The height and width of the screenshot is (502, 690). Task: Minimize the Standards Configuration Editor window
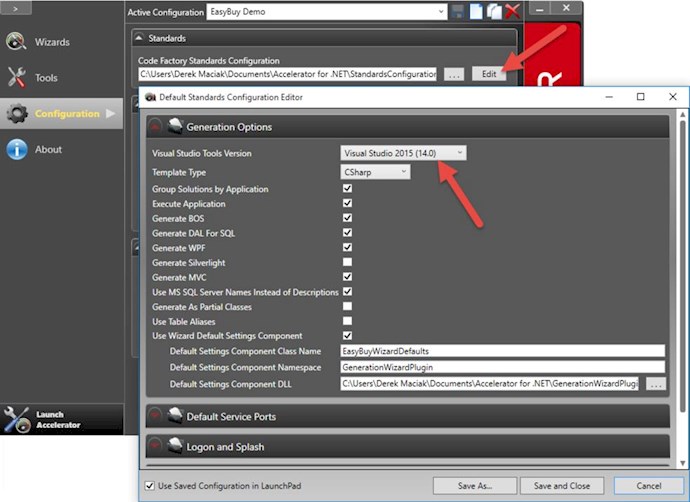[609, 97]
